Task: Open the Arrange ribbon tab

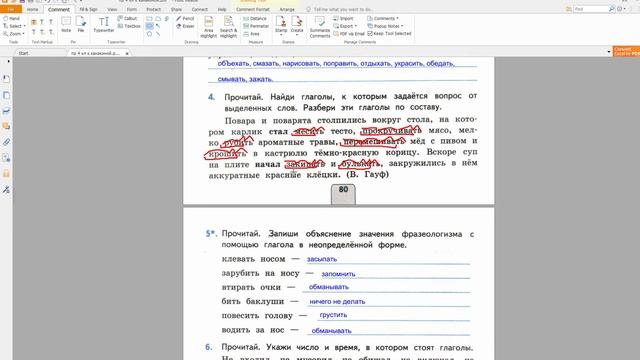Action: click(x=287, y=9)
